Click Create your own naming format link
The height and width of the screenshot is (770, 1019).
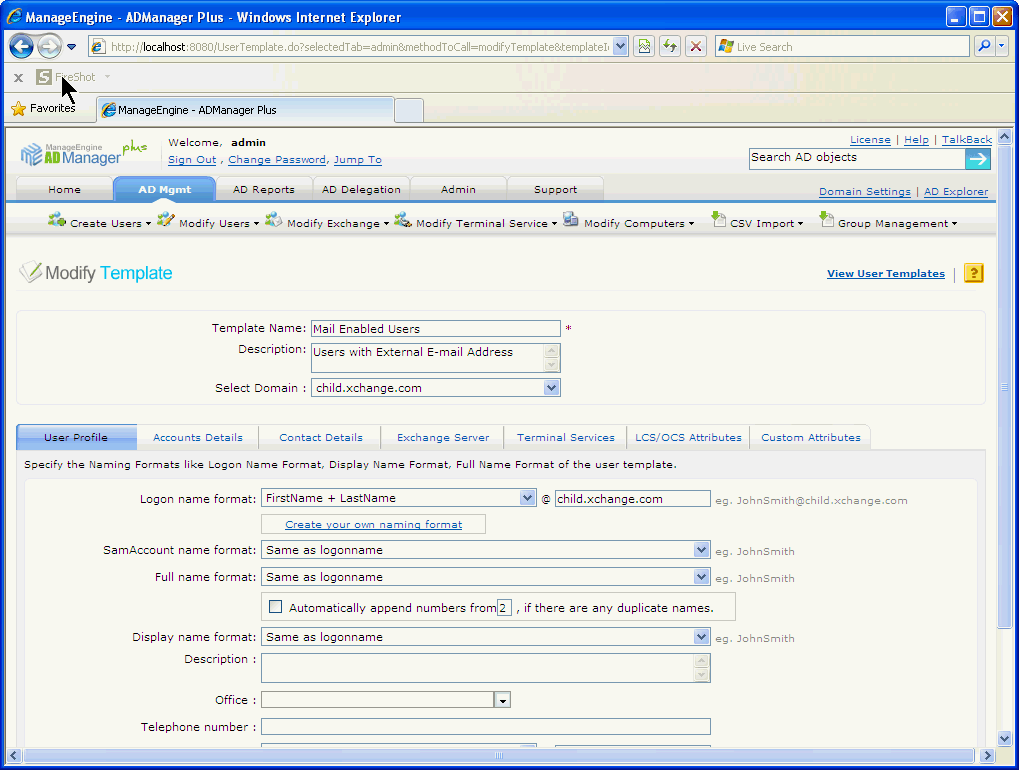coord(374,524)
